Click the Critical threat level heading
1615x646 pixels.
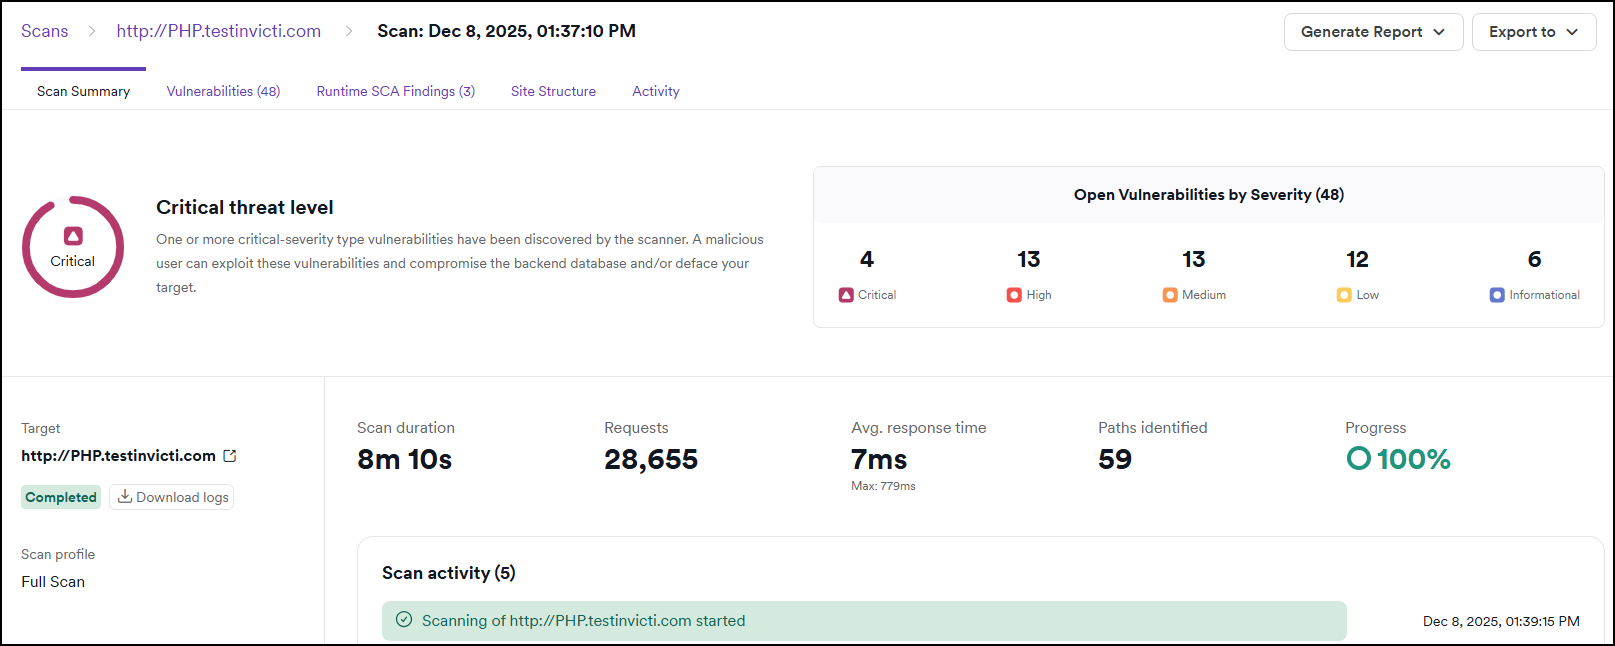click(245, 207)
